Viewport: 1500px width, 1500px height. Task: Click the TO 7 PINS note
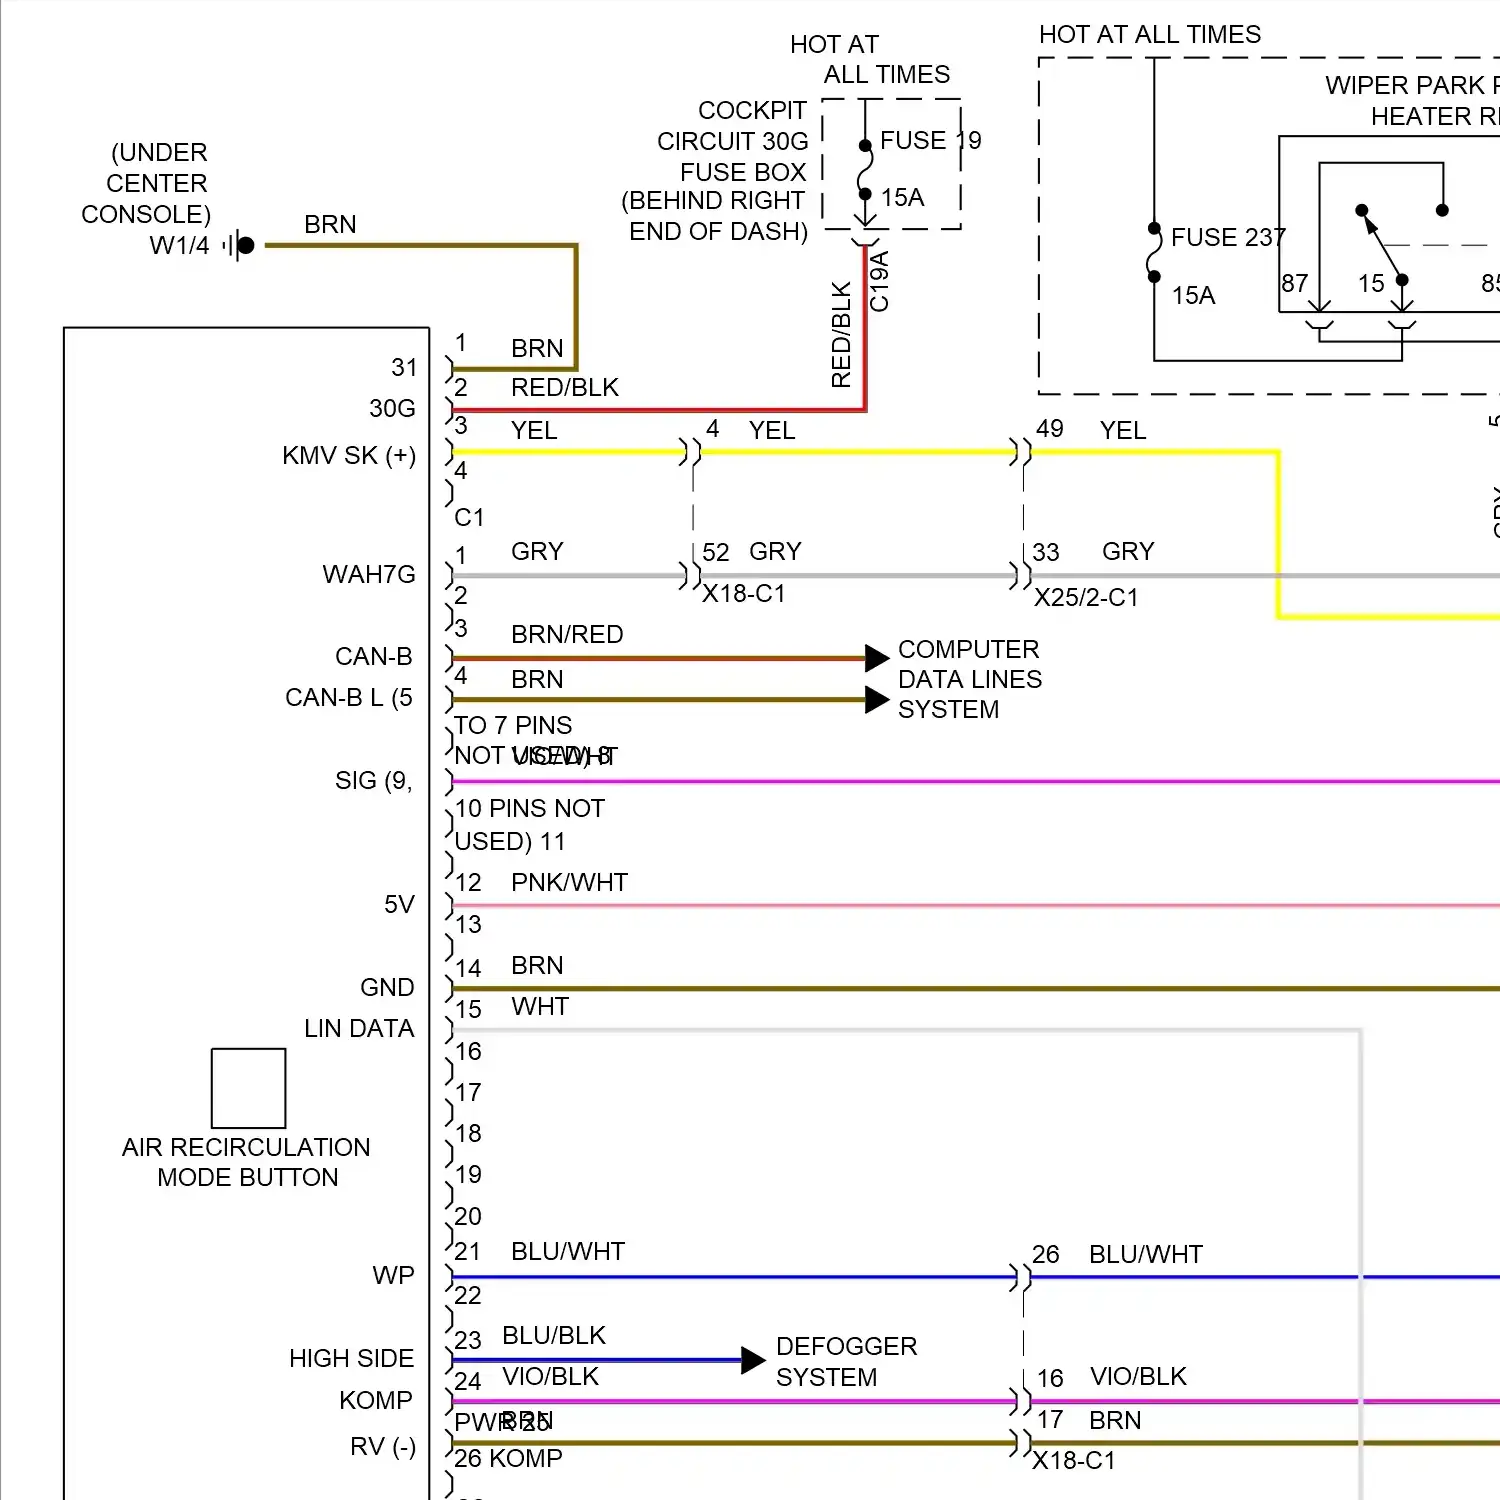513,725
